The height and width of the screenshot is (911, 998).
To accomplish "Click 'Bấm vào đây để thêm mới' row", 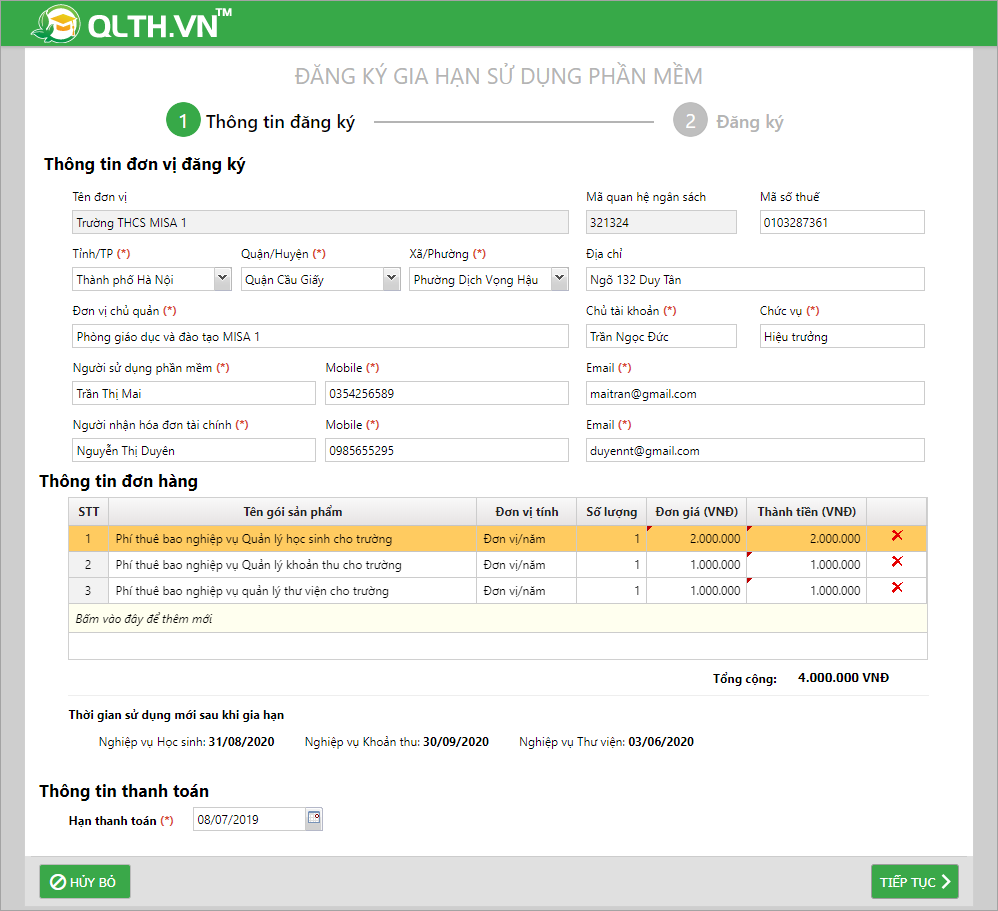I will point(498,618).
